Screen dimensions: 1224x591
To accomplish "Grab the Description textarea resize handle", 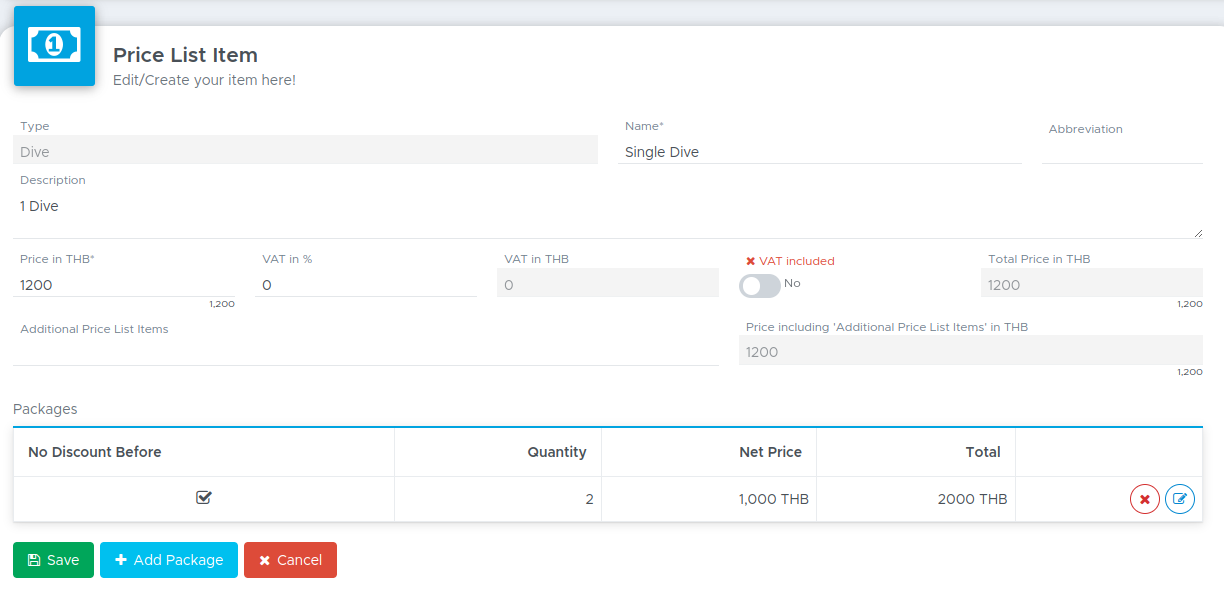I will [x=1197, y=233].
